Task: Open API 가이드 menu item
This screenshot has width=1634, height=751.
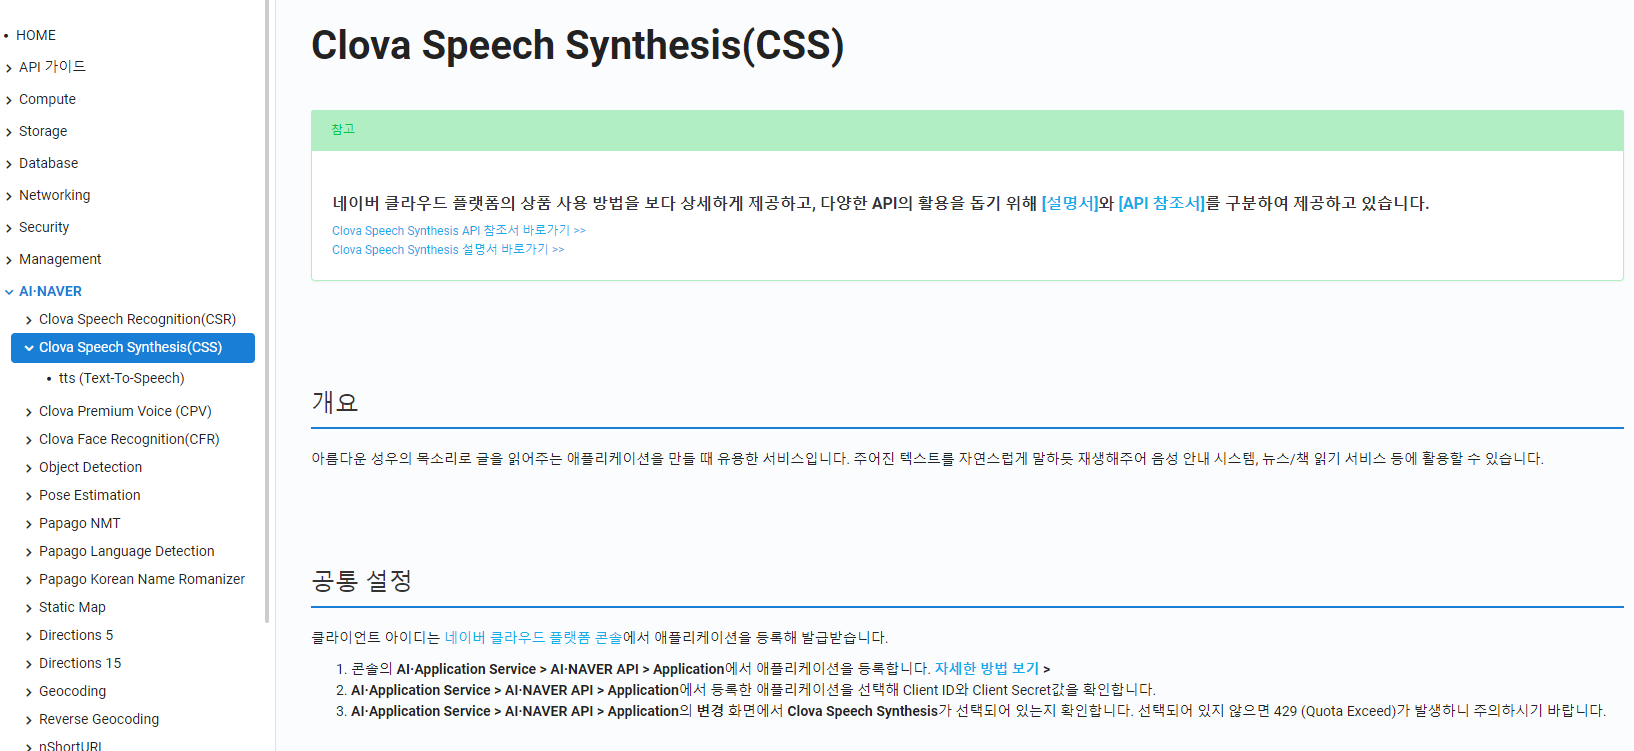Action: (52, 67)
